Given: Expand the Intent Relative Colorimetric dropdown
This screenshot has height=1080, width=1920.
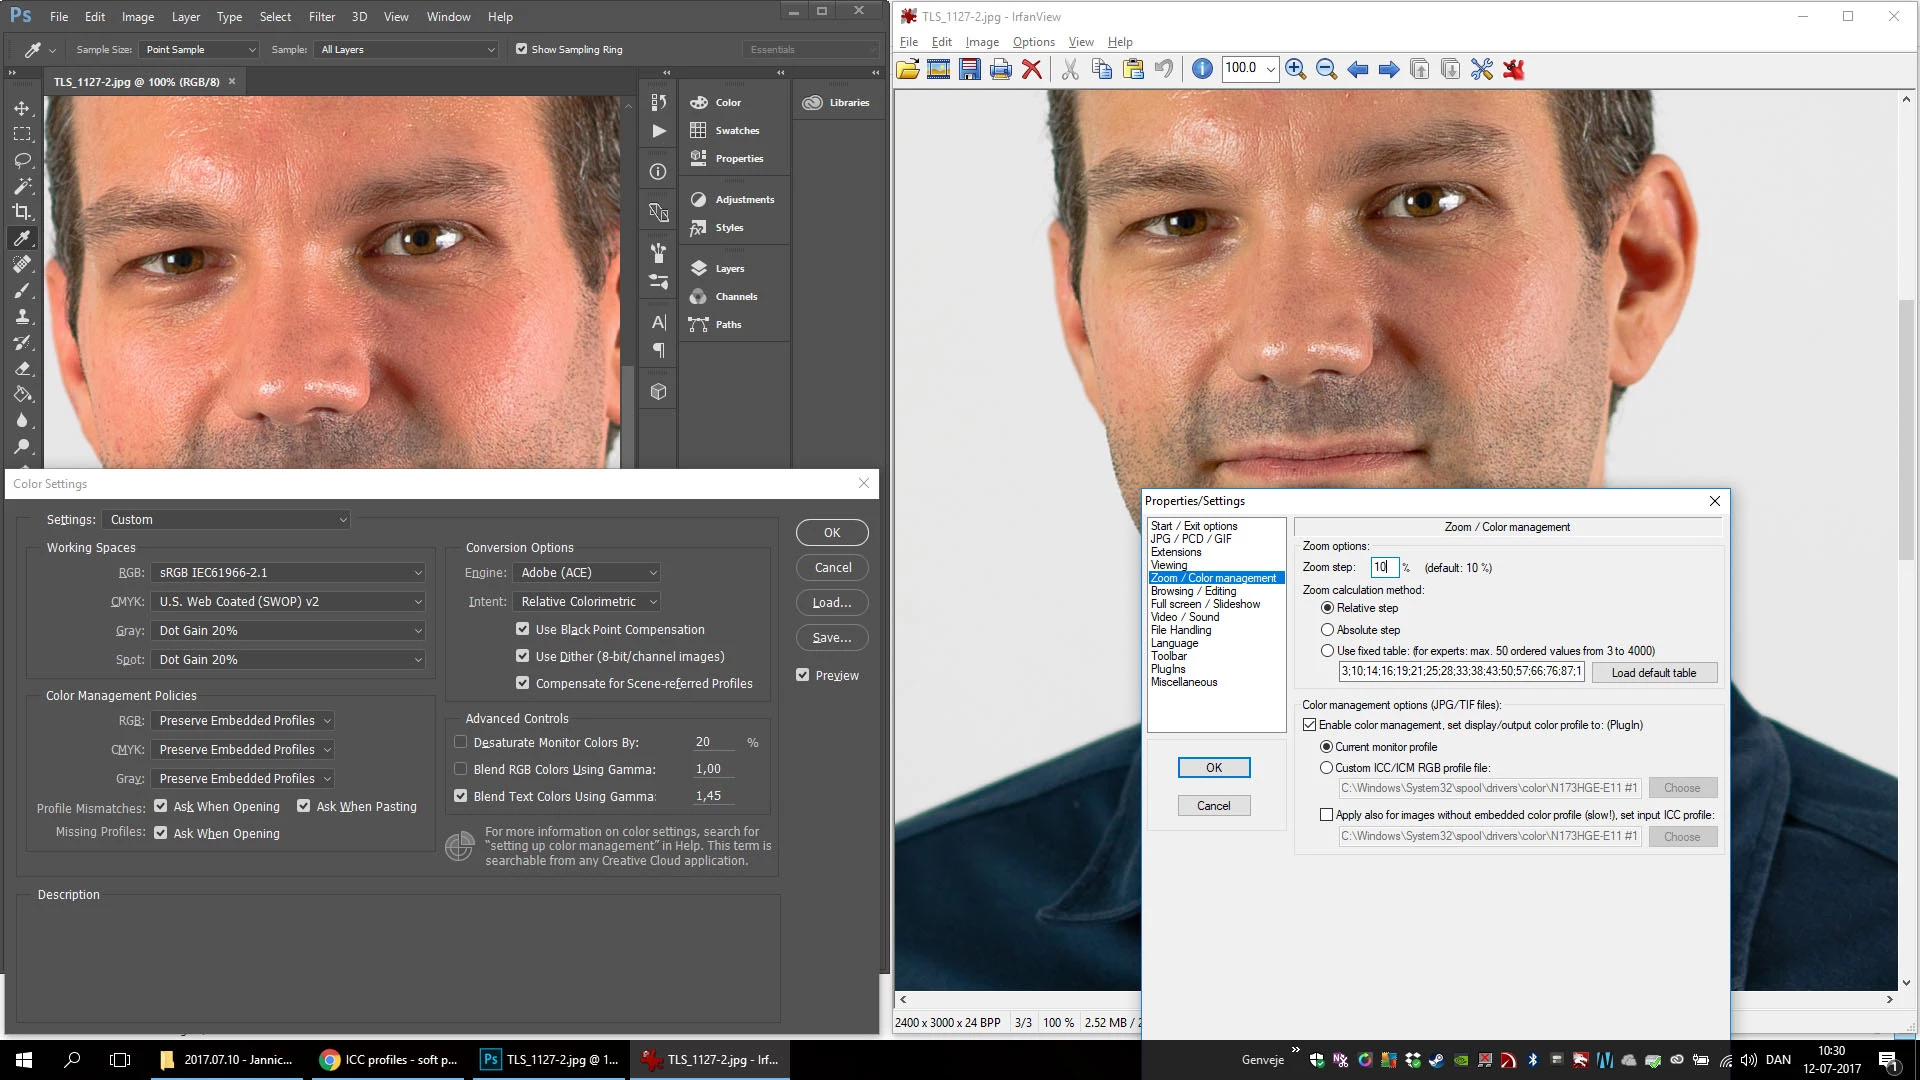Looking at the screenshot, I should (x=588, y=602).
